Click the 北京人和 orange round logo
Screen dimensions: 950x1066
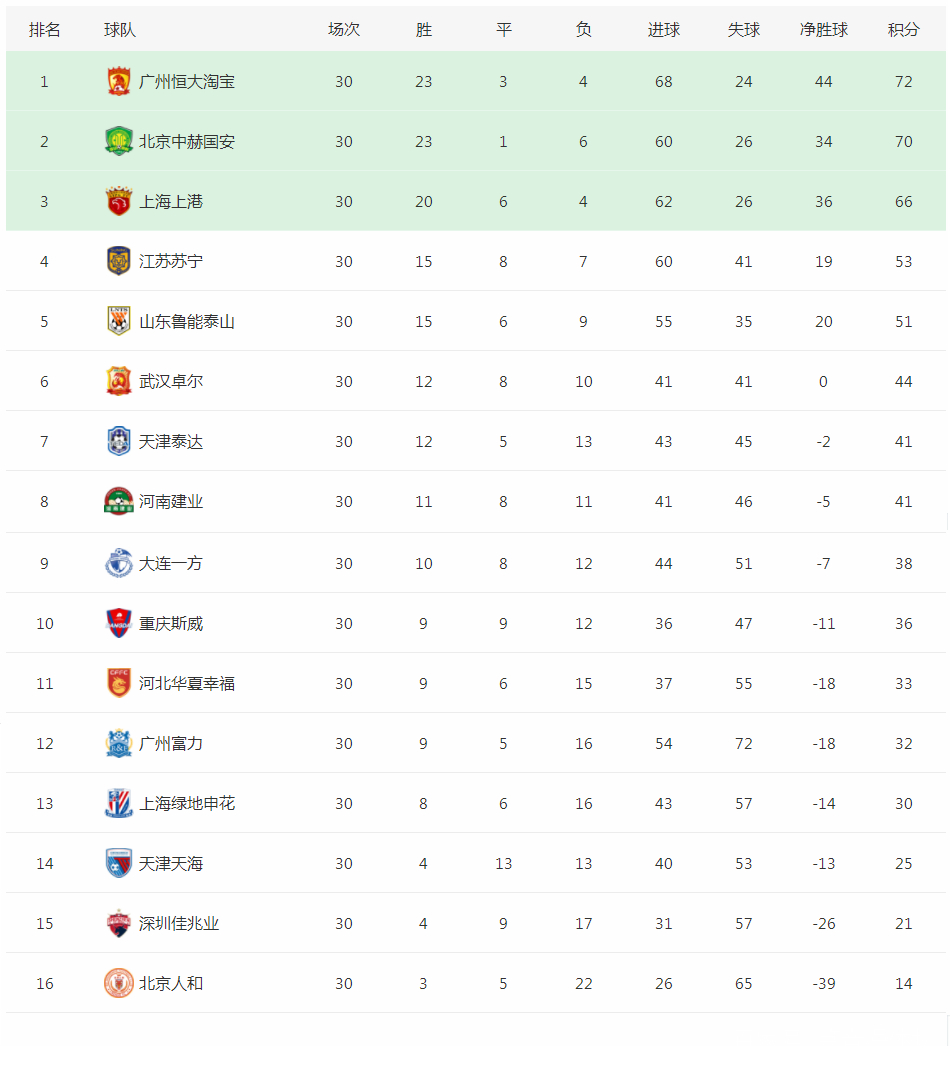click(x=119, y=983)
